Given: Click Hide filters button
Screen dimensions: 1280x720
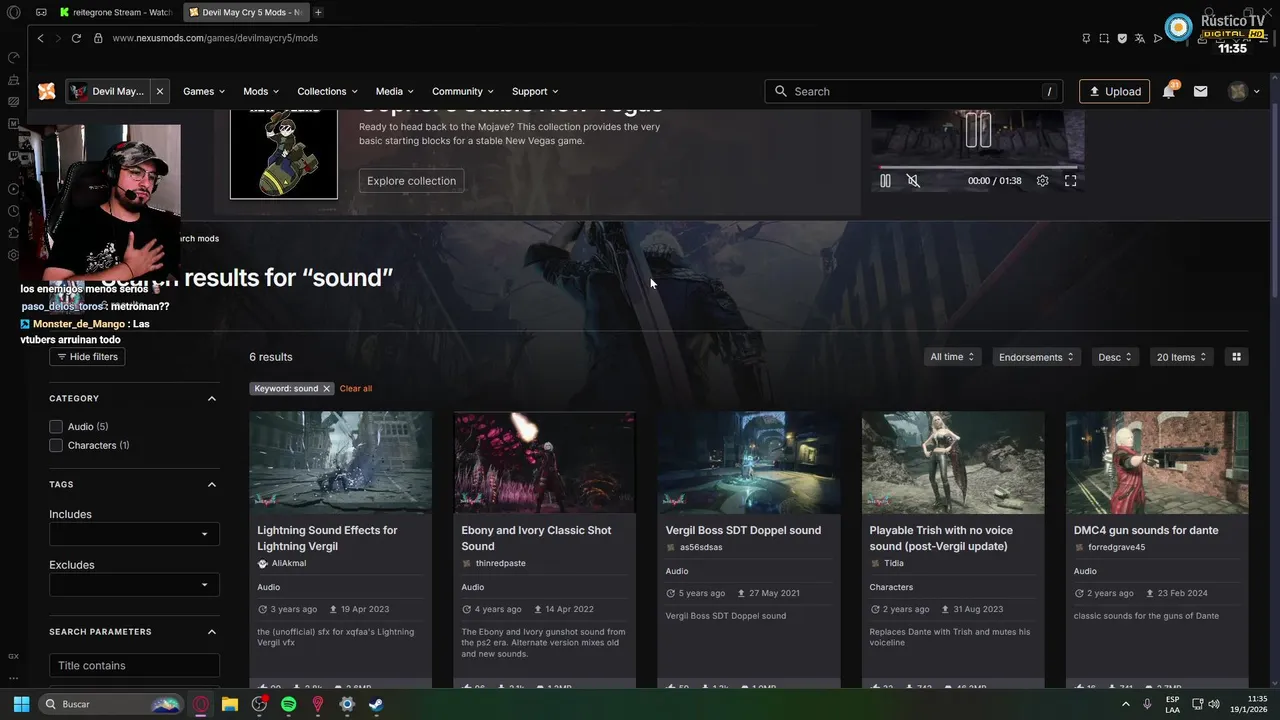Looking at the screenshot, I should (x=87, y=357).
